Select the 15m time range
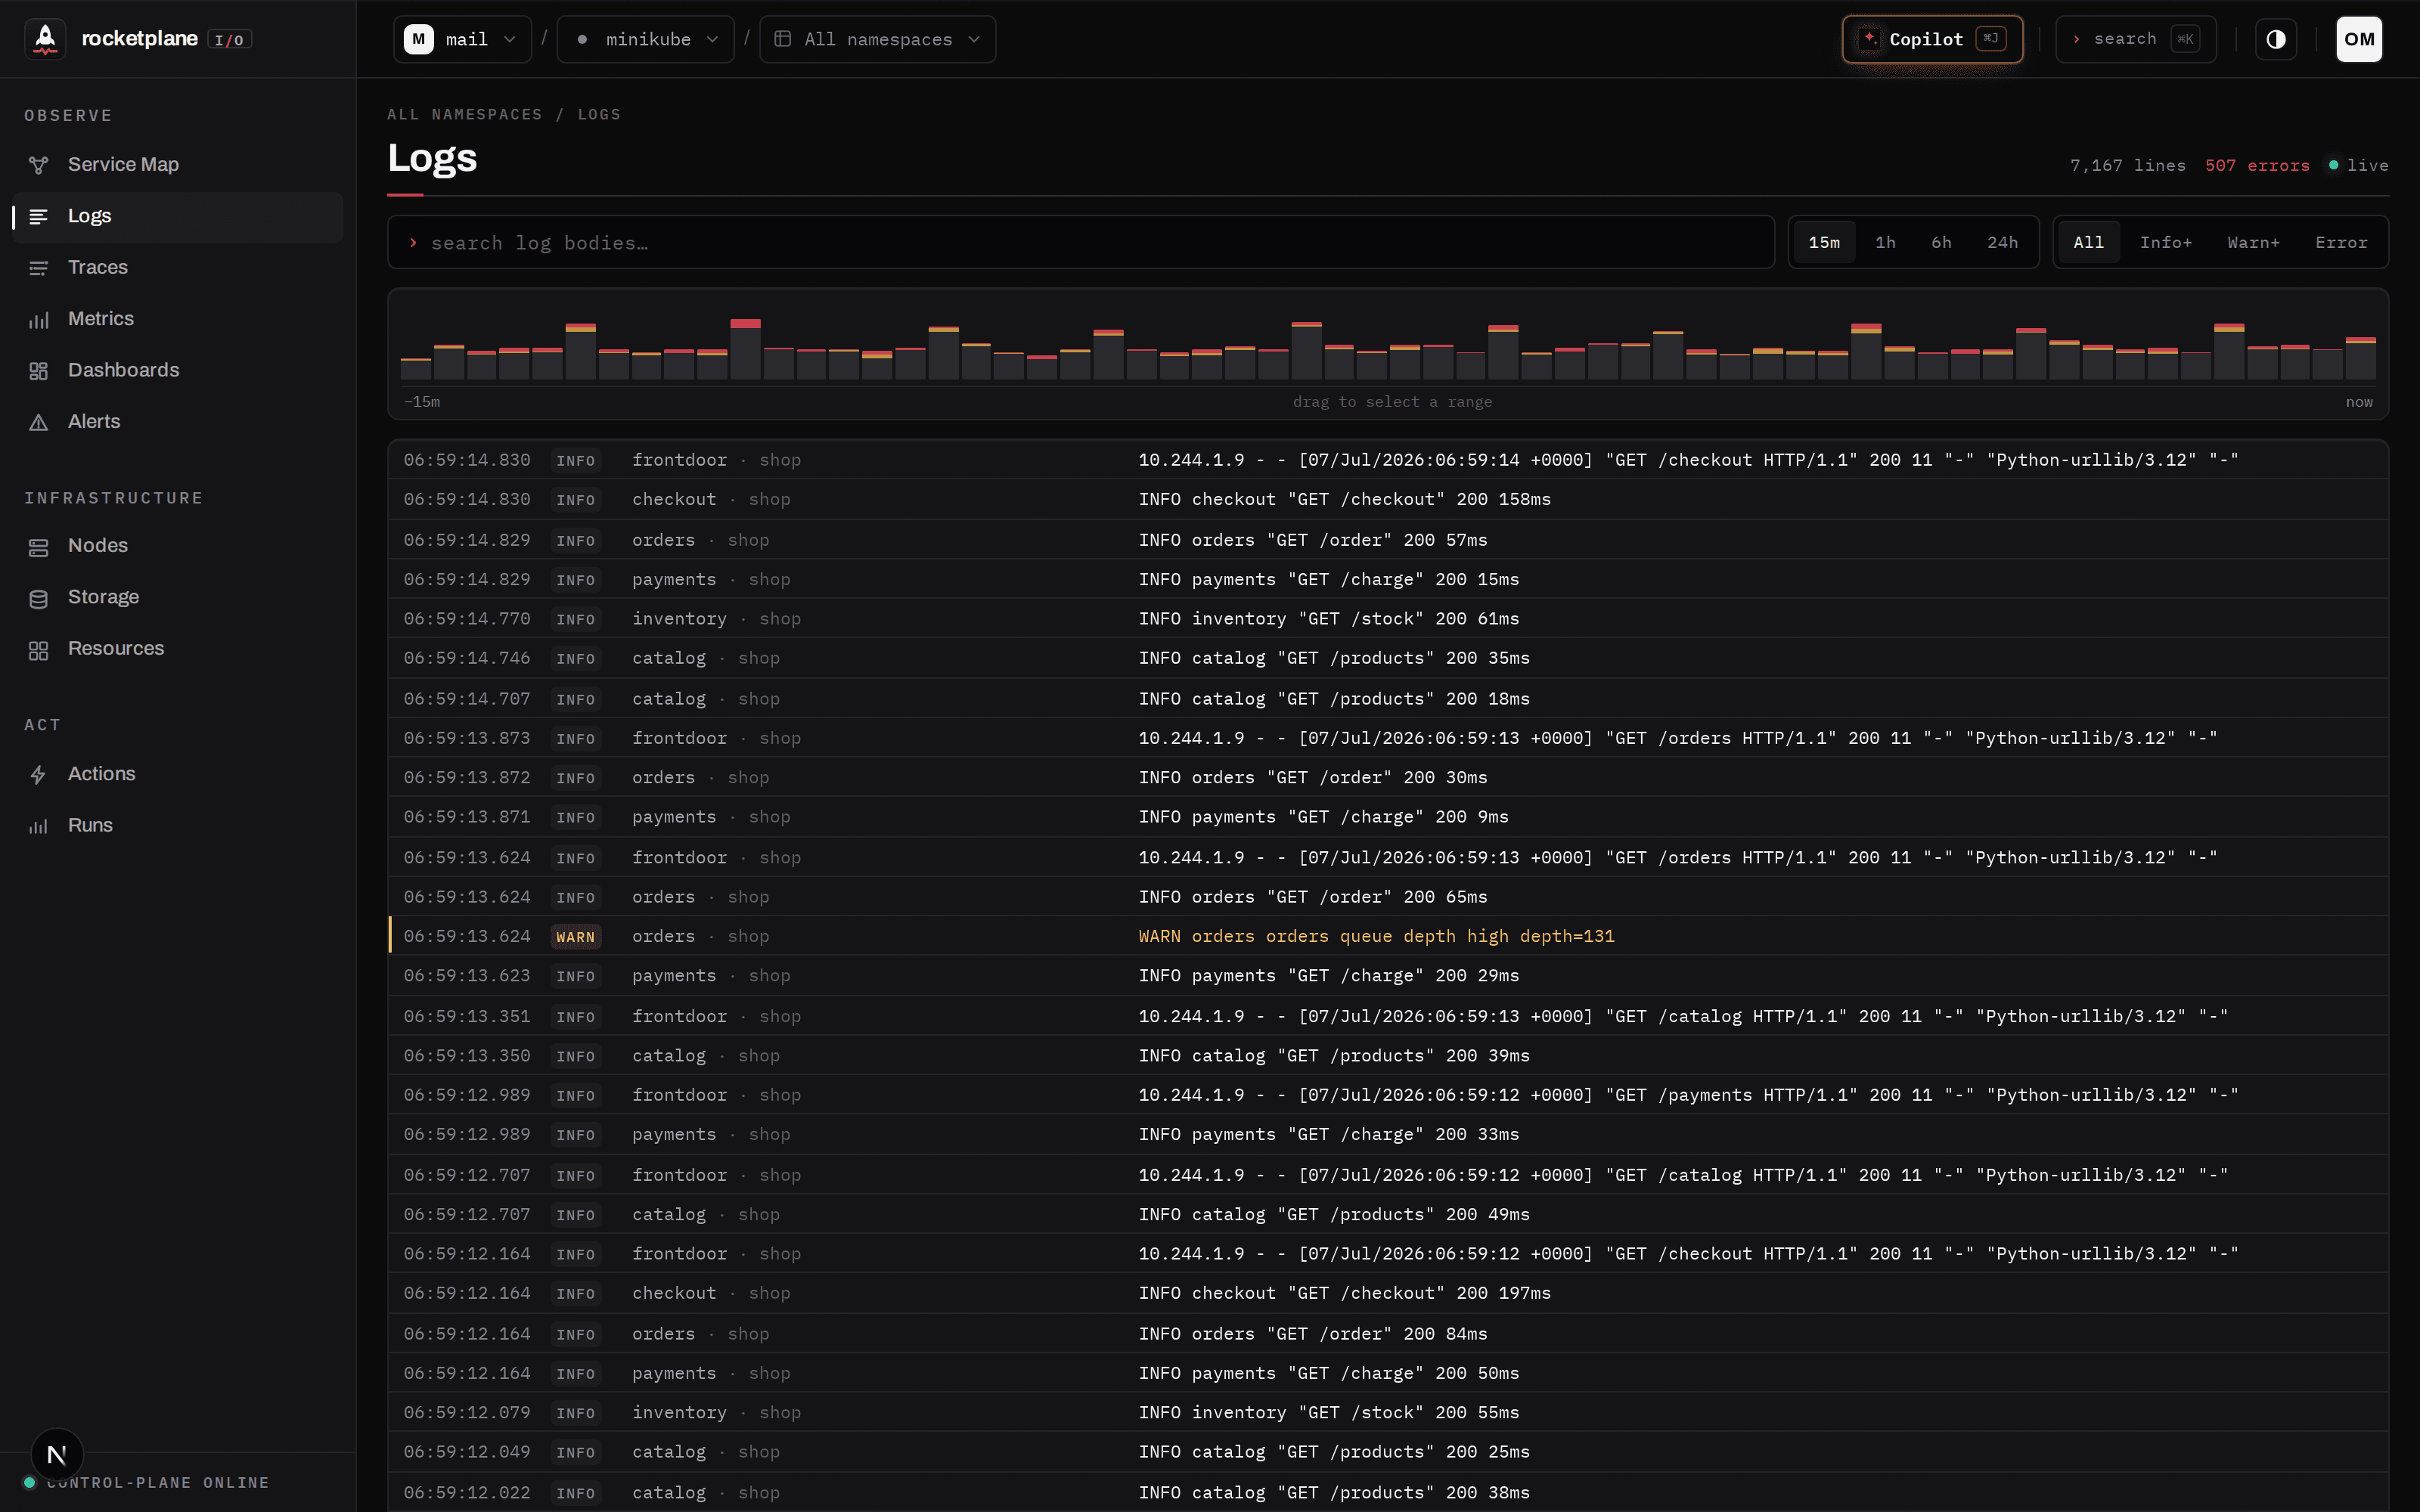The width and height of the screenshot is (2420, 1512). [1824, 242]
